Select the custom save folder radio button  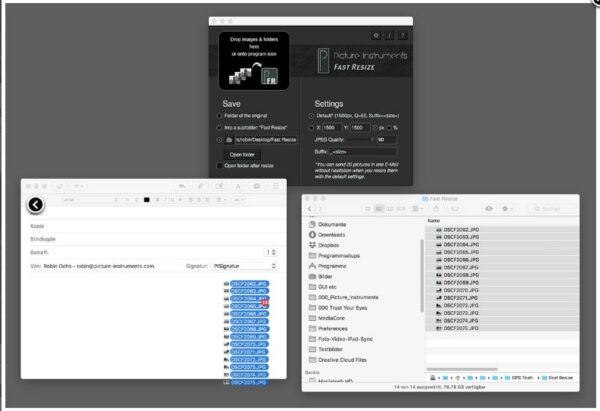click(x=219, y=140)
